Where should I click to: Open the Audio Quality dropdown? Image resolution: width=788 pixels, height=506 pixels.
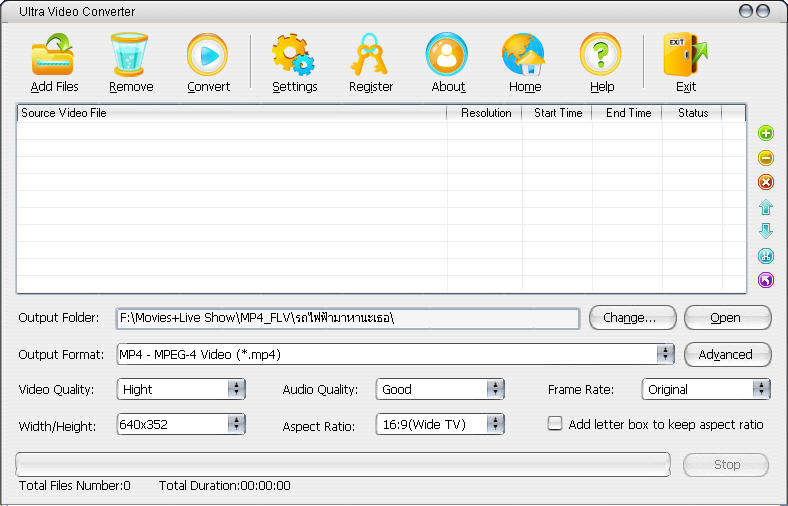[x=495, y=389]
